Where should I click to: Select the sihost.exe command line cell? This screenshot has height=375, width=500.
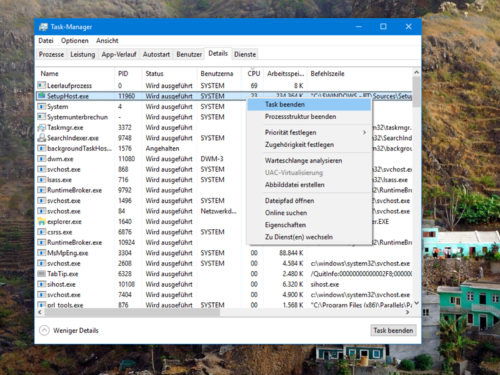[325, 284]
